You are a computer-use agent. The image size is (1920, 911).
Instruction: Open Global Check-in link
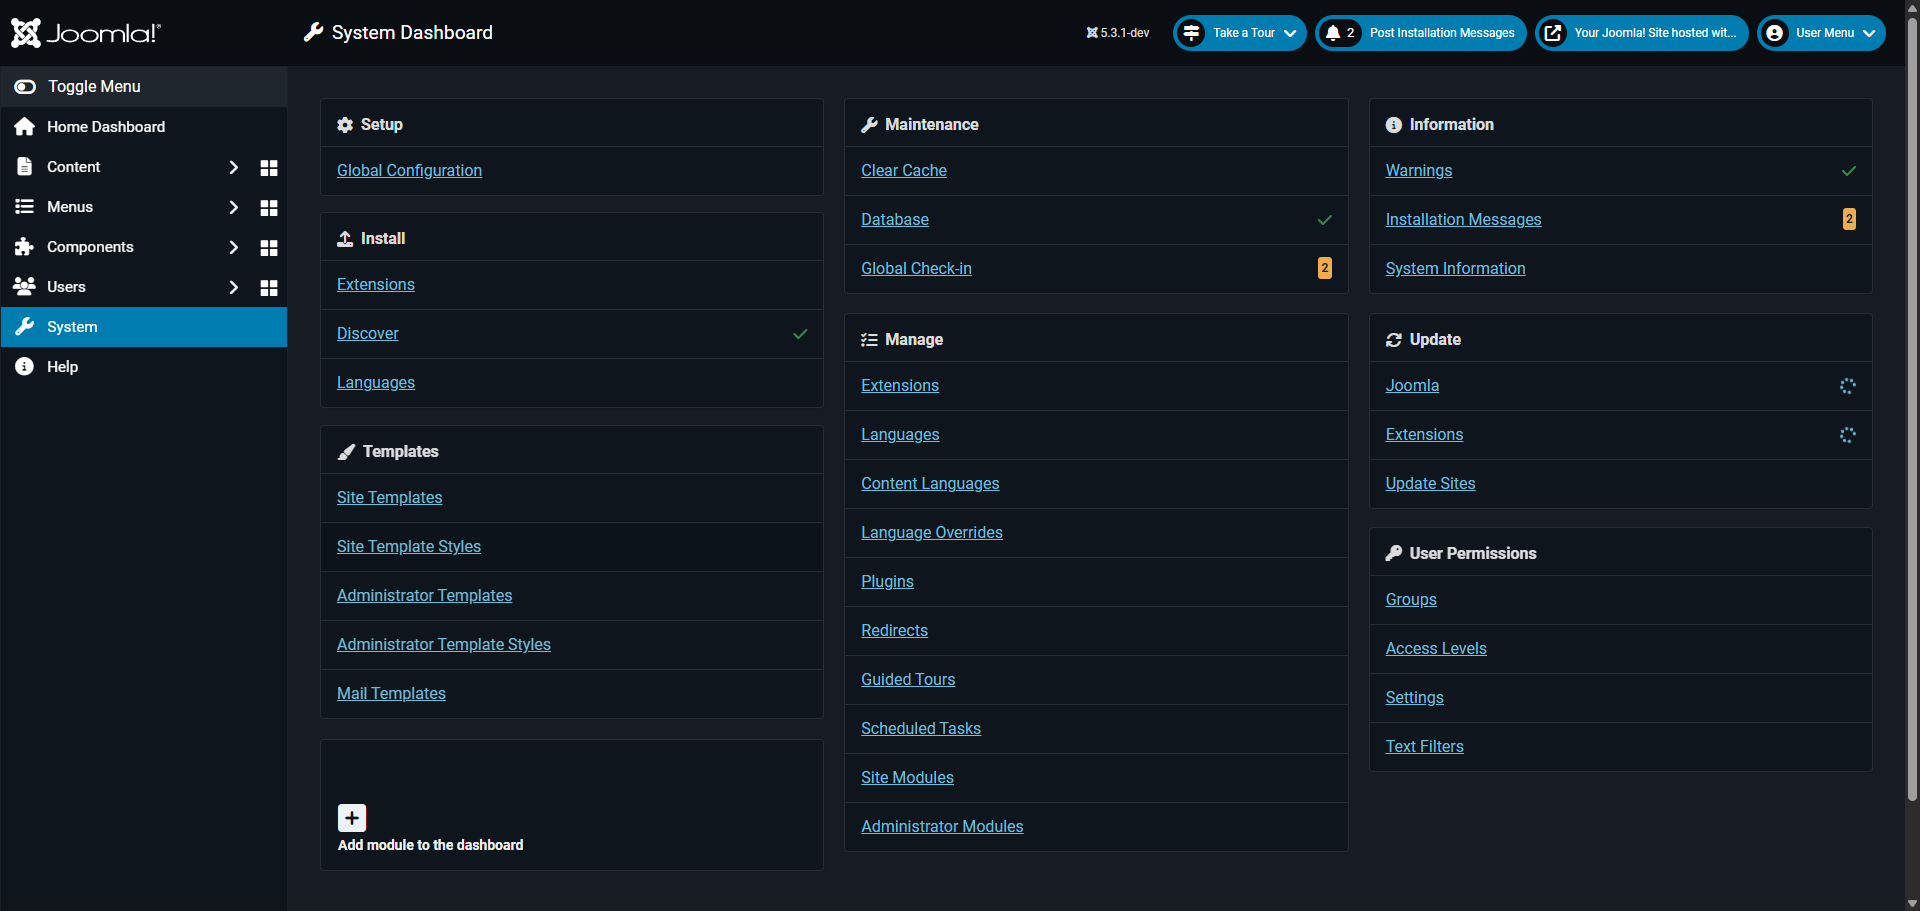click(916, 269)
